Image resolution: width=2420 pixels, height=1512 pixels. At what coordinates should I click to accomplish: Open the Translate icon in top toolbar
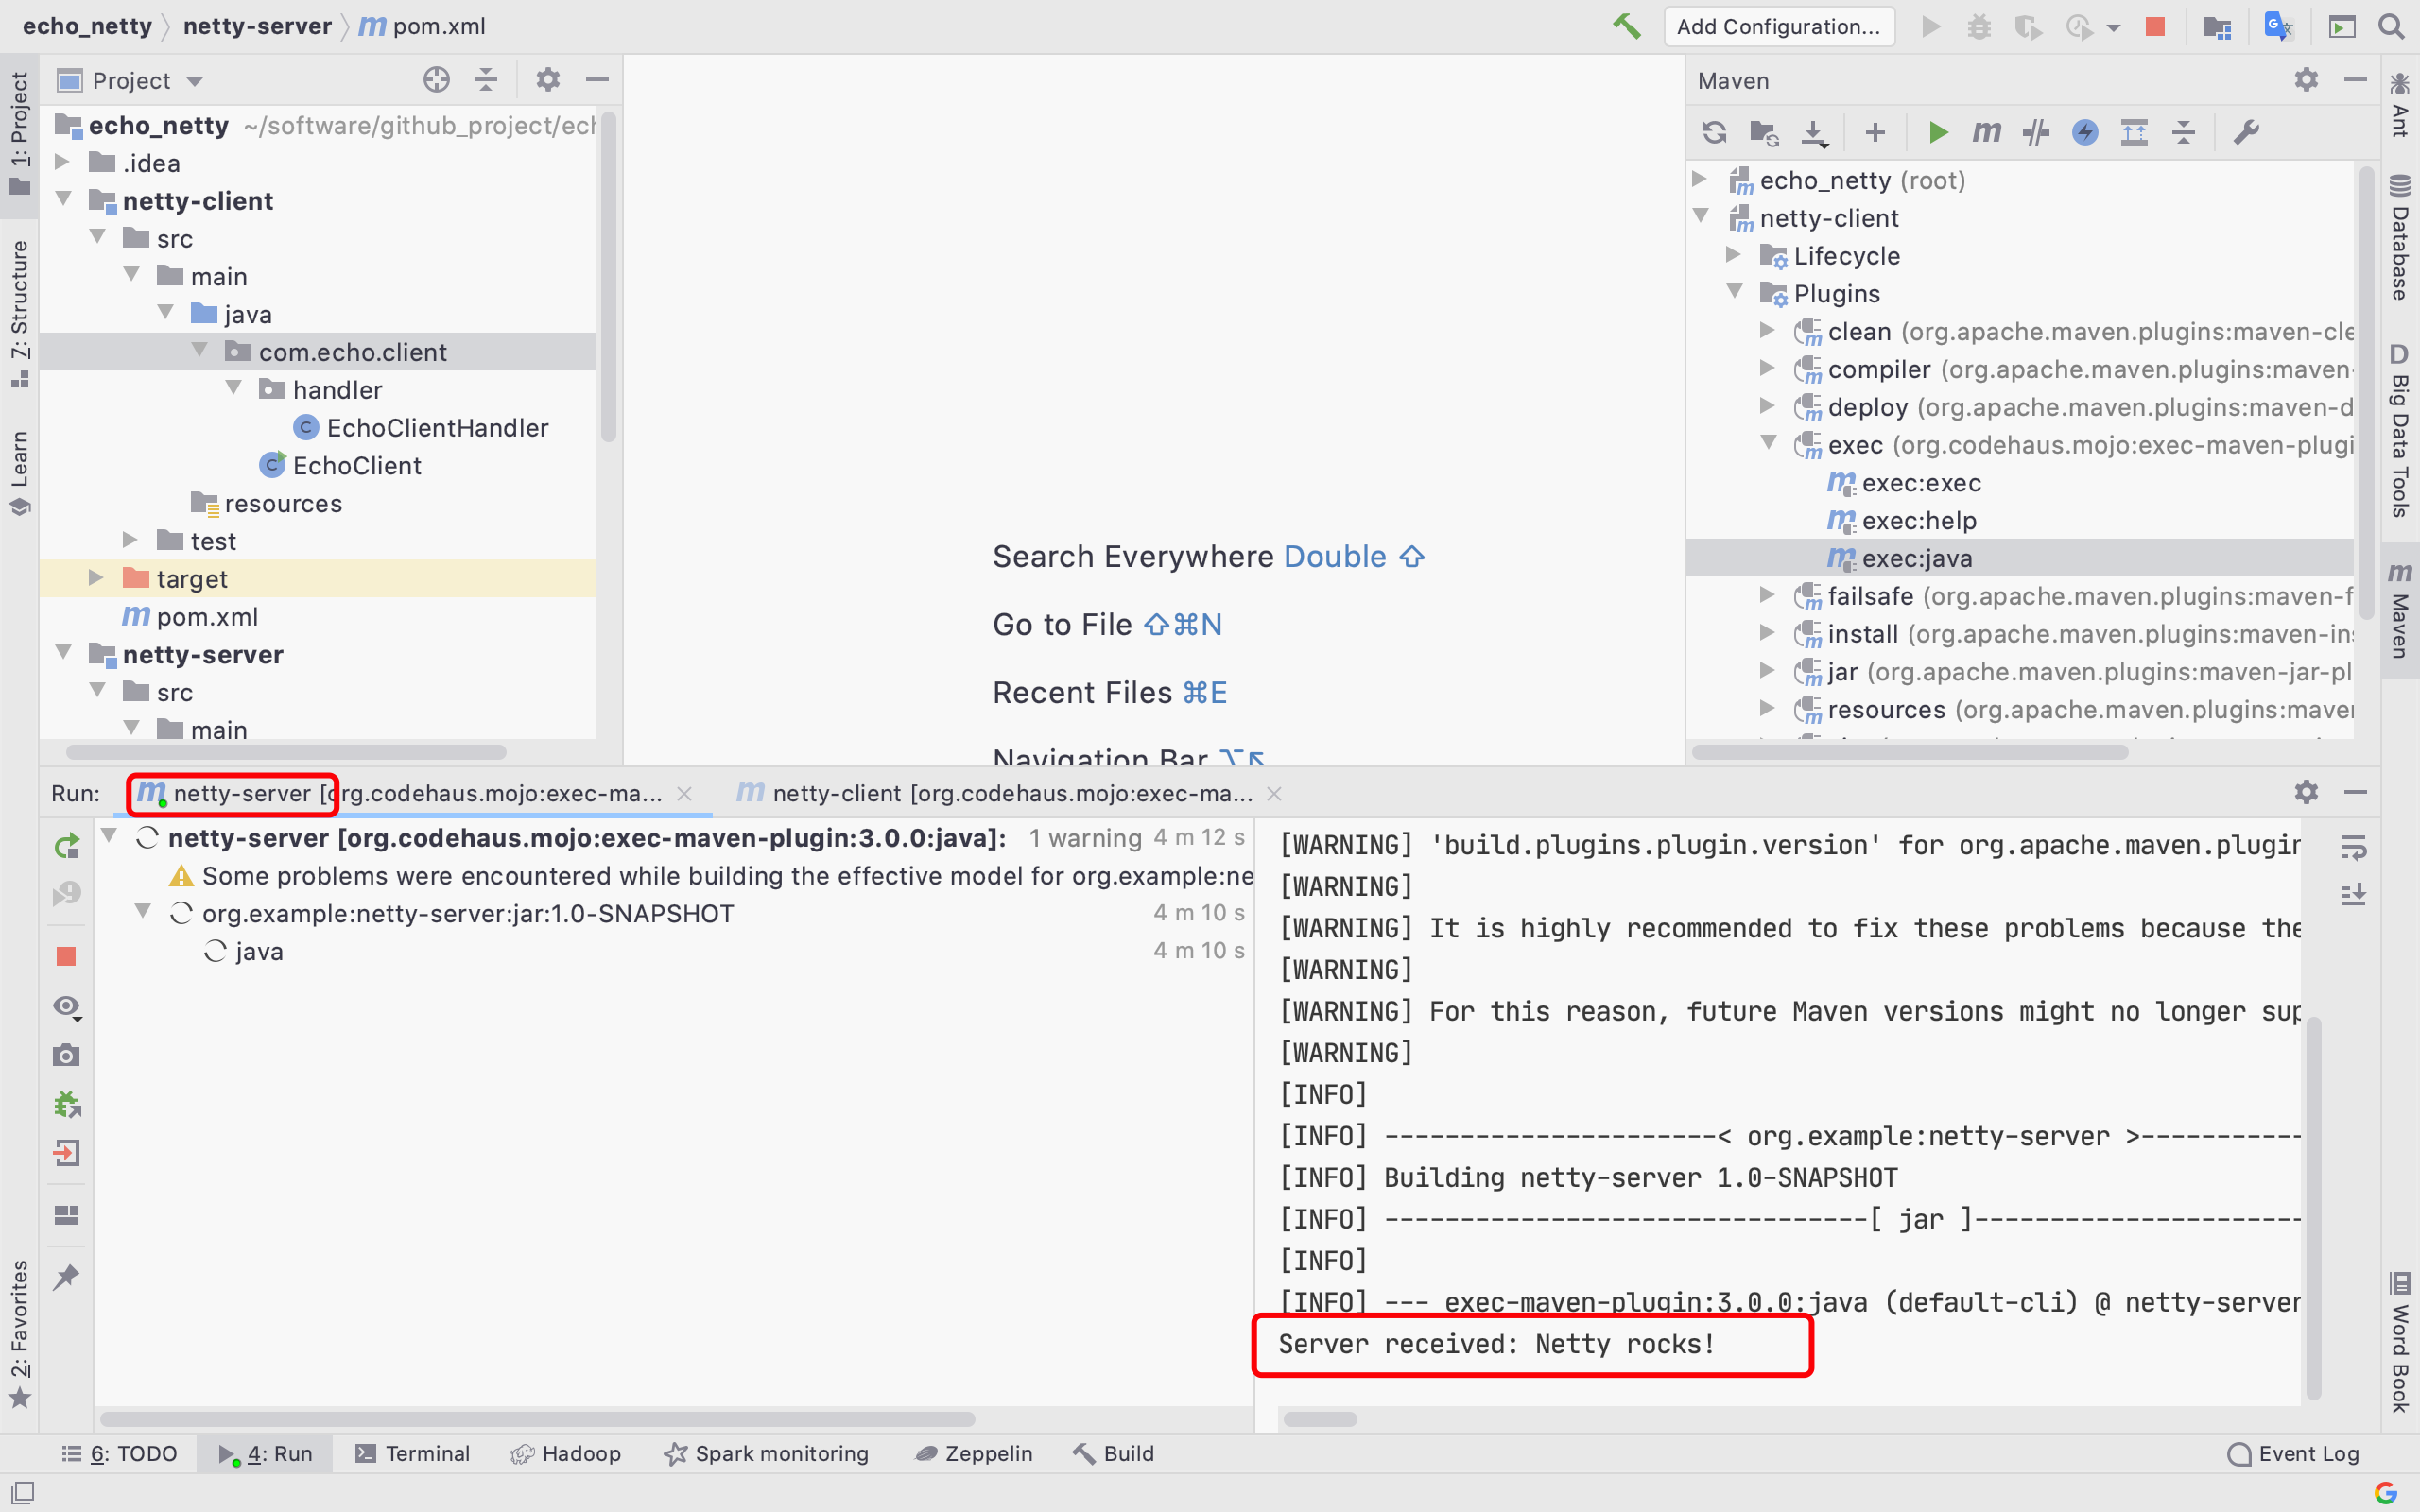click(x=2278, y=26)
